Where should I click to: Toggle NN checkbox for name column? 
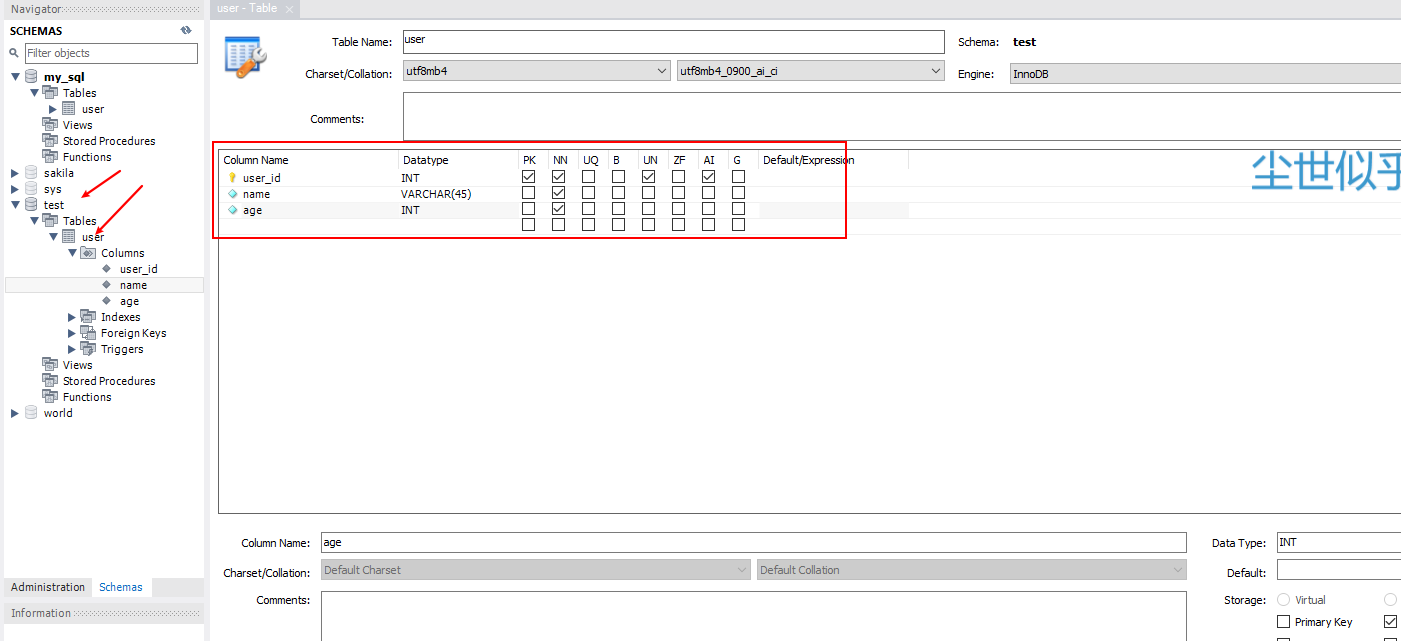coord(558,193)
